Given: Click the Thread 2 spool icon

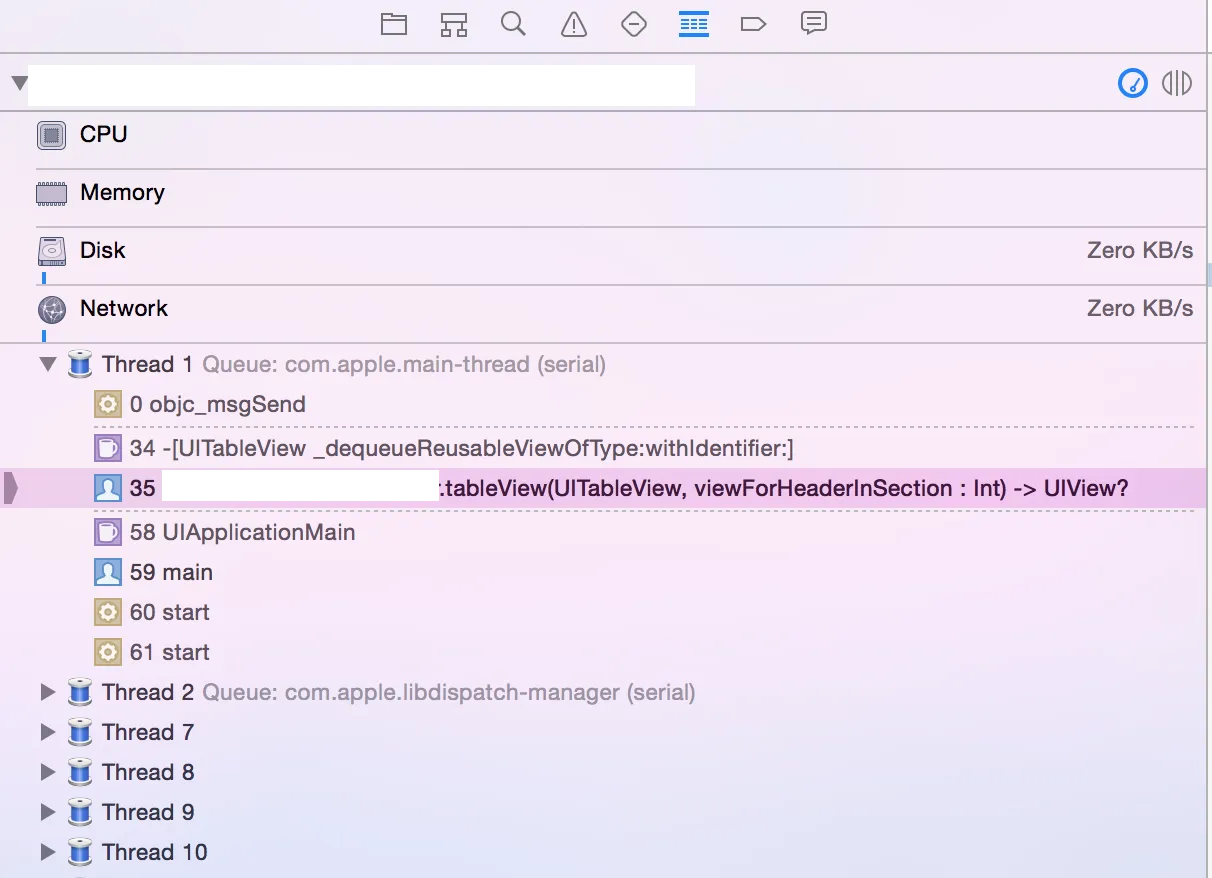Looking at the screenshot, I should click(x=80, y=692).
